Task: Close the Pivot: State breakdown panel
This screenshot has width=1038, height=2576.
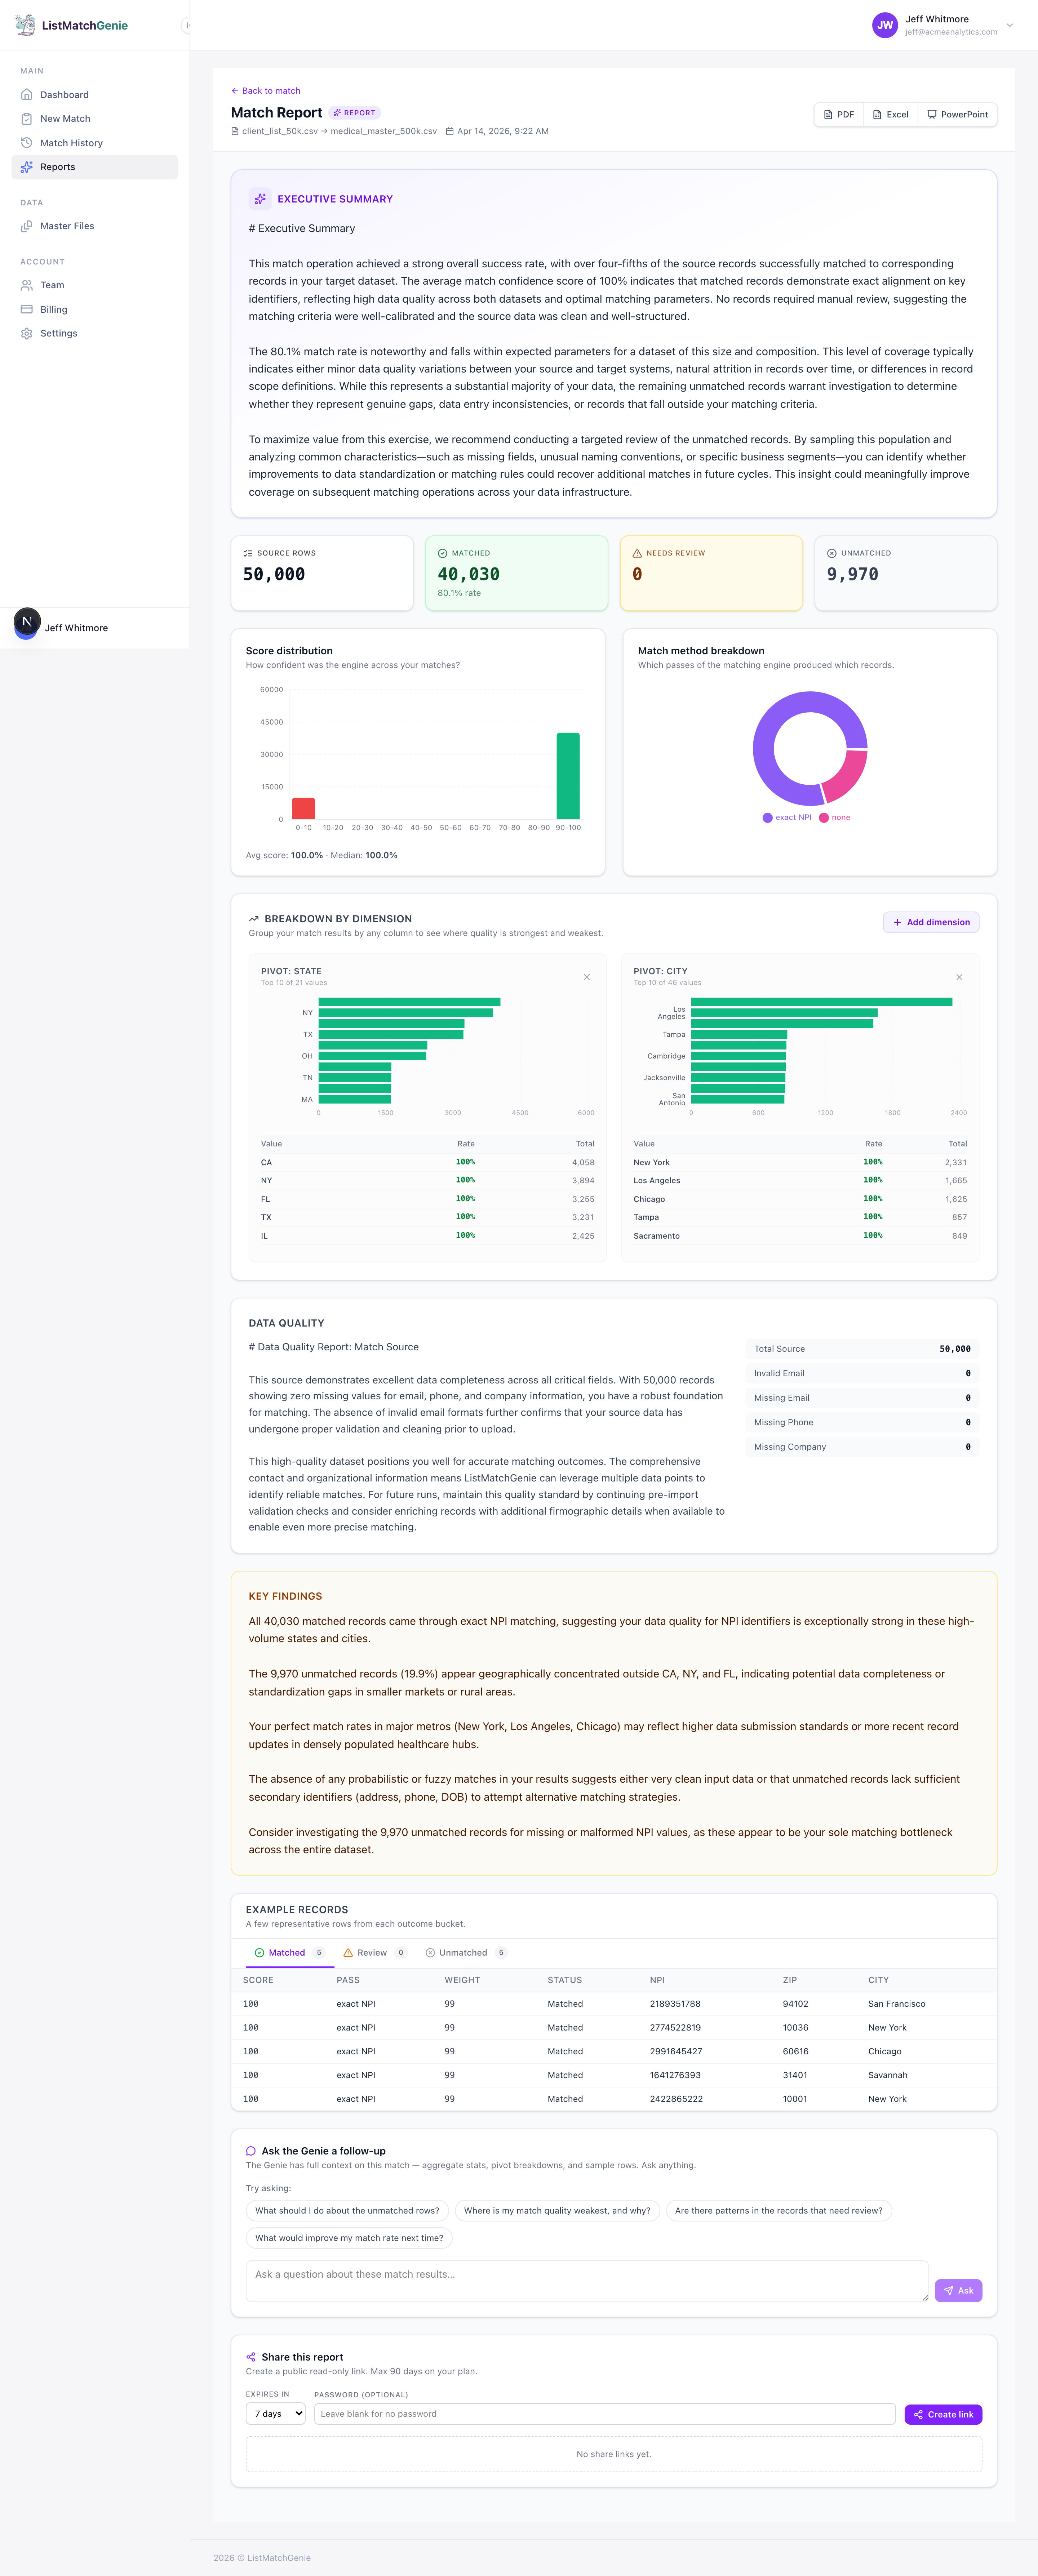Action: coord(587,977)
